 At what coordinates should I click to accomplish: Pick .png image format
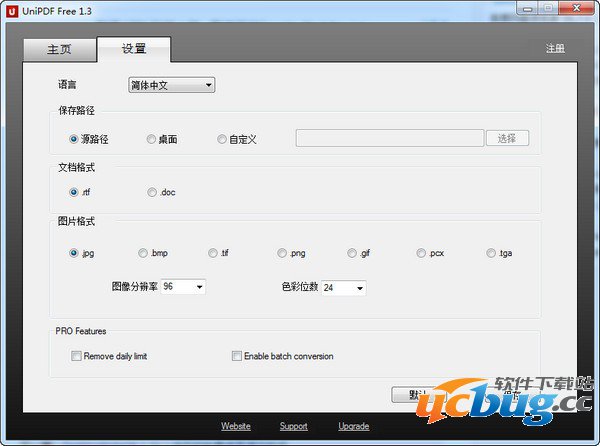(x=283, y=254)
